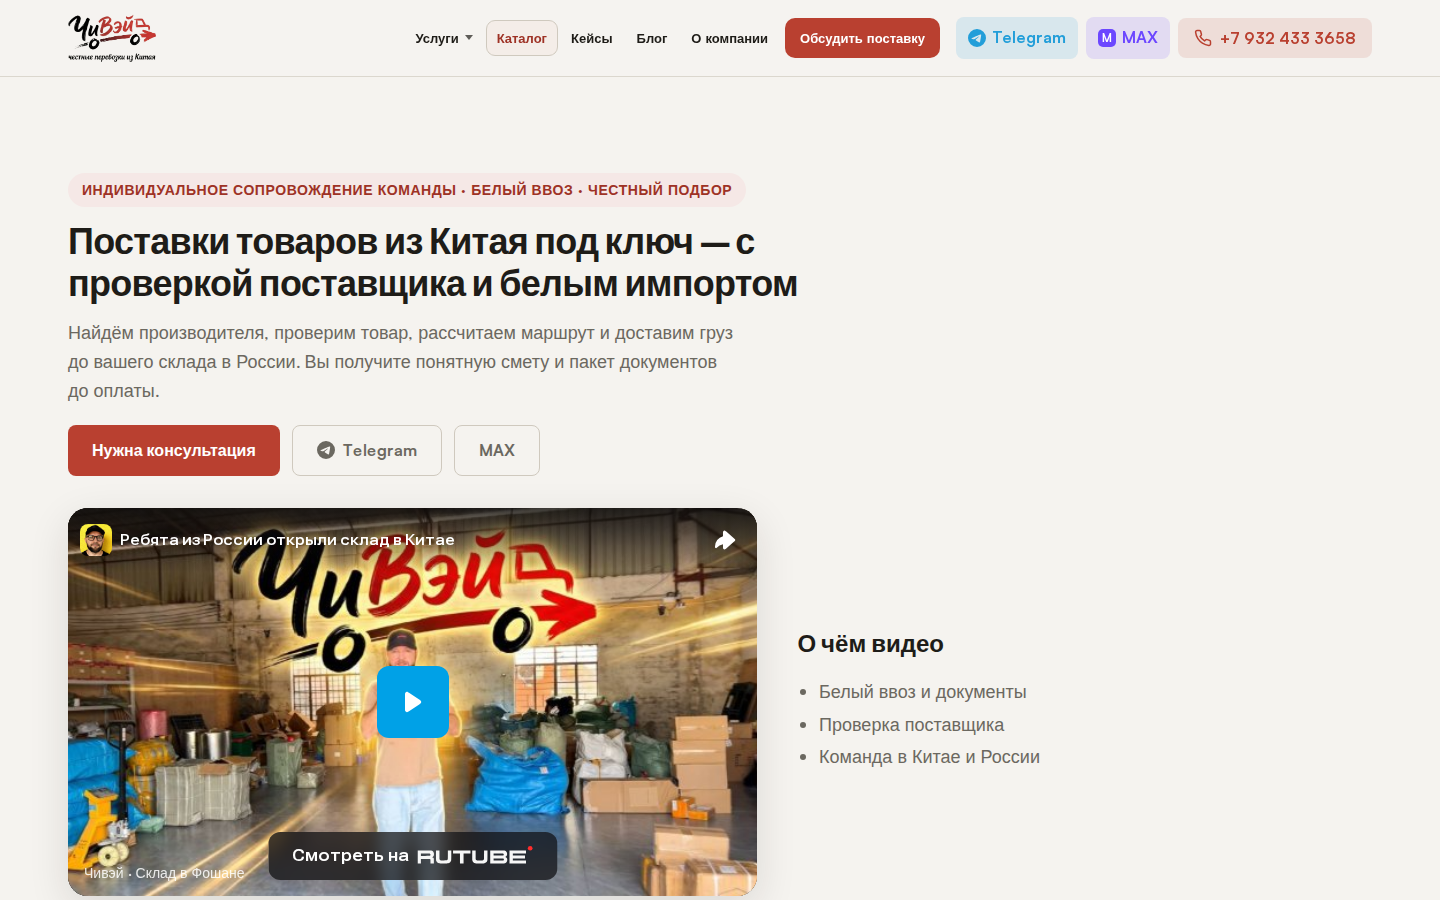
Task: Click the ЧиВэй logo in header
Action: (112, 38)
